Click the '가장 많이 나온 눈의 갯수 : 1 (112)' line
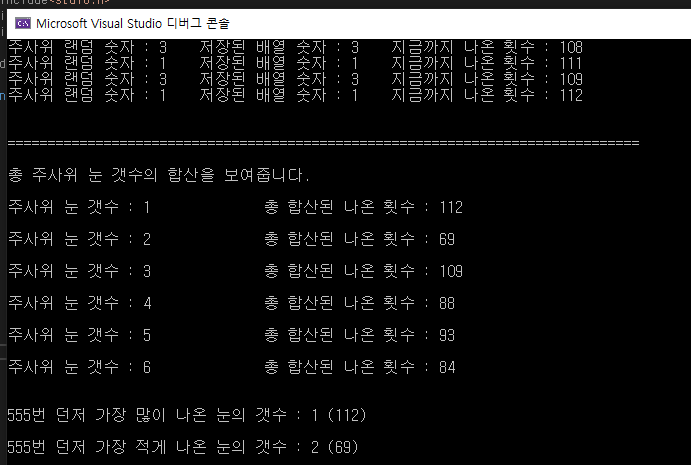 (187, 415)
